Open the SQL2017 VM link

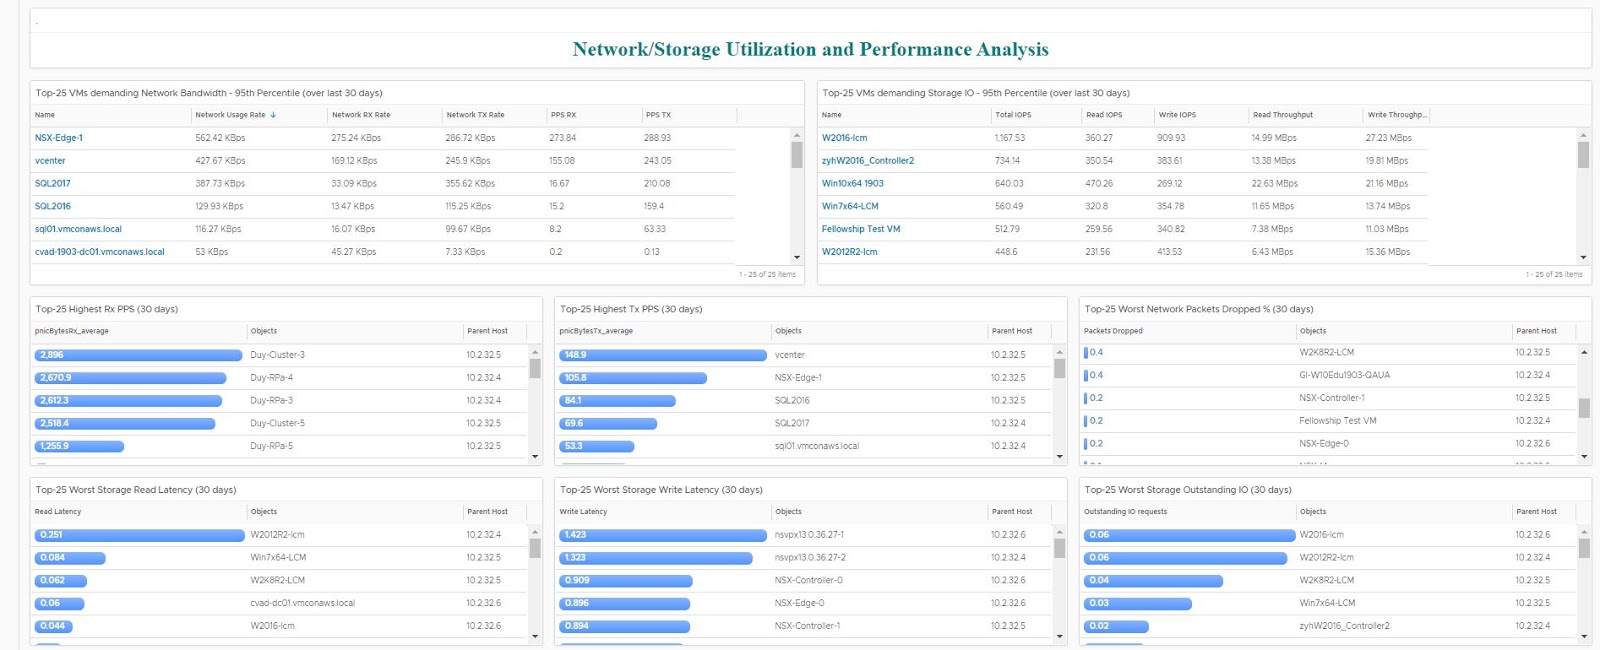pos(53,184)
